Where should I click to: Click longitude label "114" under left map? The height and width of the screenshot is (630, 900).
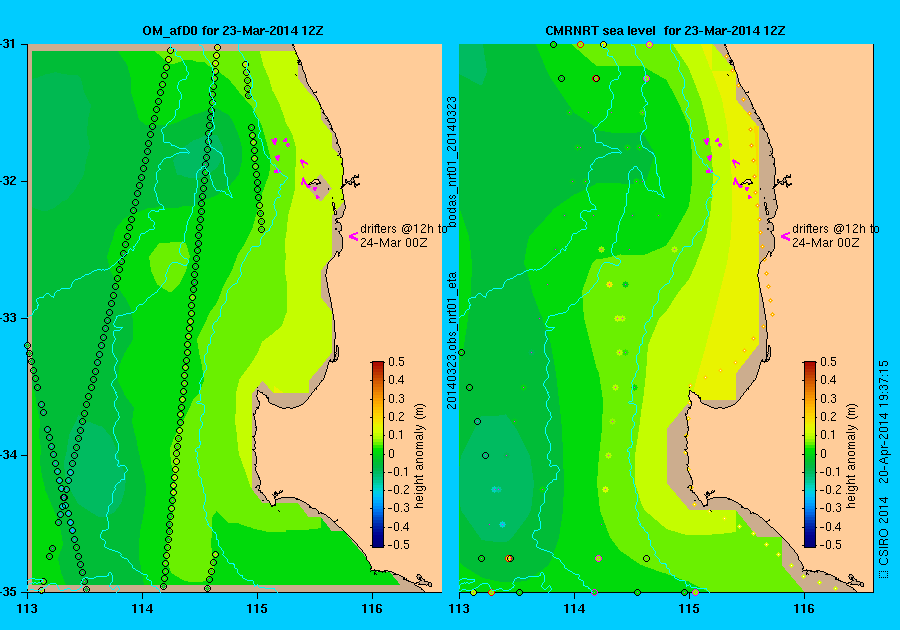142,609
